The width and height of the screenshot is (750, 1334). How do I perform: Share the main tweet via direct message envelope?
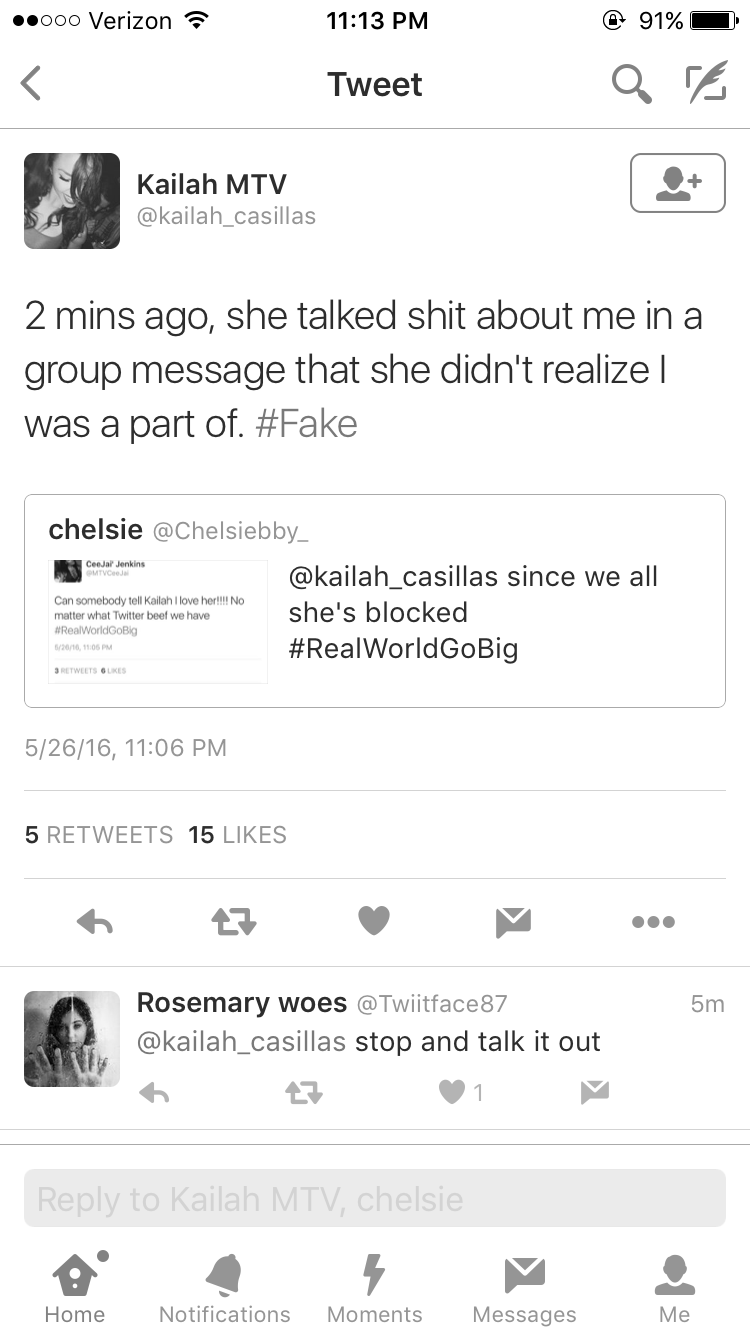coord(513,922)
